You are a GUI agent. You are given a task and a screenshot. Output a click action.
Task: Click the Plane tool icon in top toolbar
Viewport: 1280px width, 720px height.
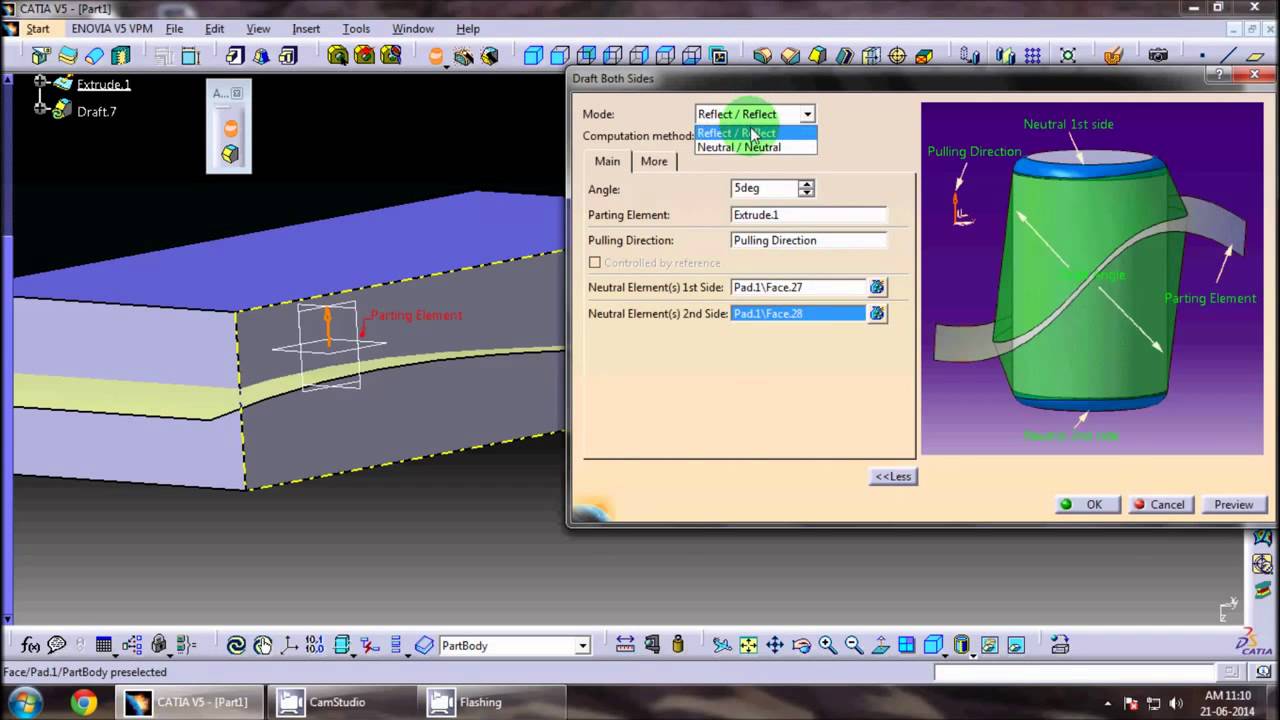pyautogui.click(x=1255, y=56)
